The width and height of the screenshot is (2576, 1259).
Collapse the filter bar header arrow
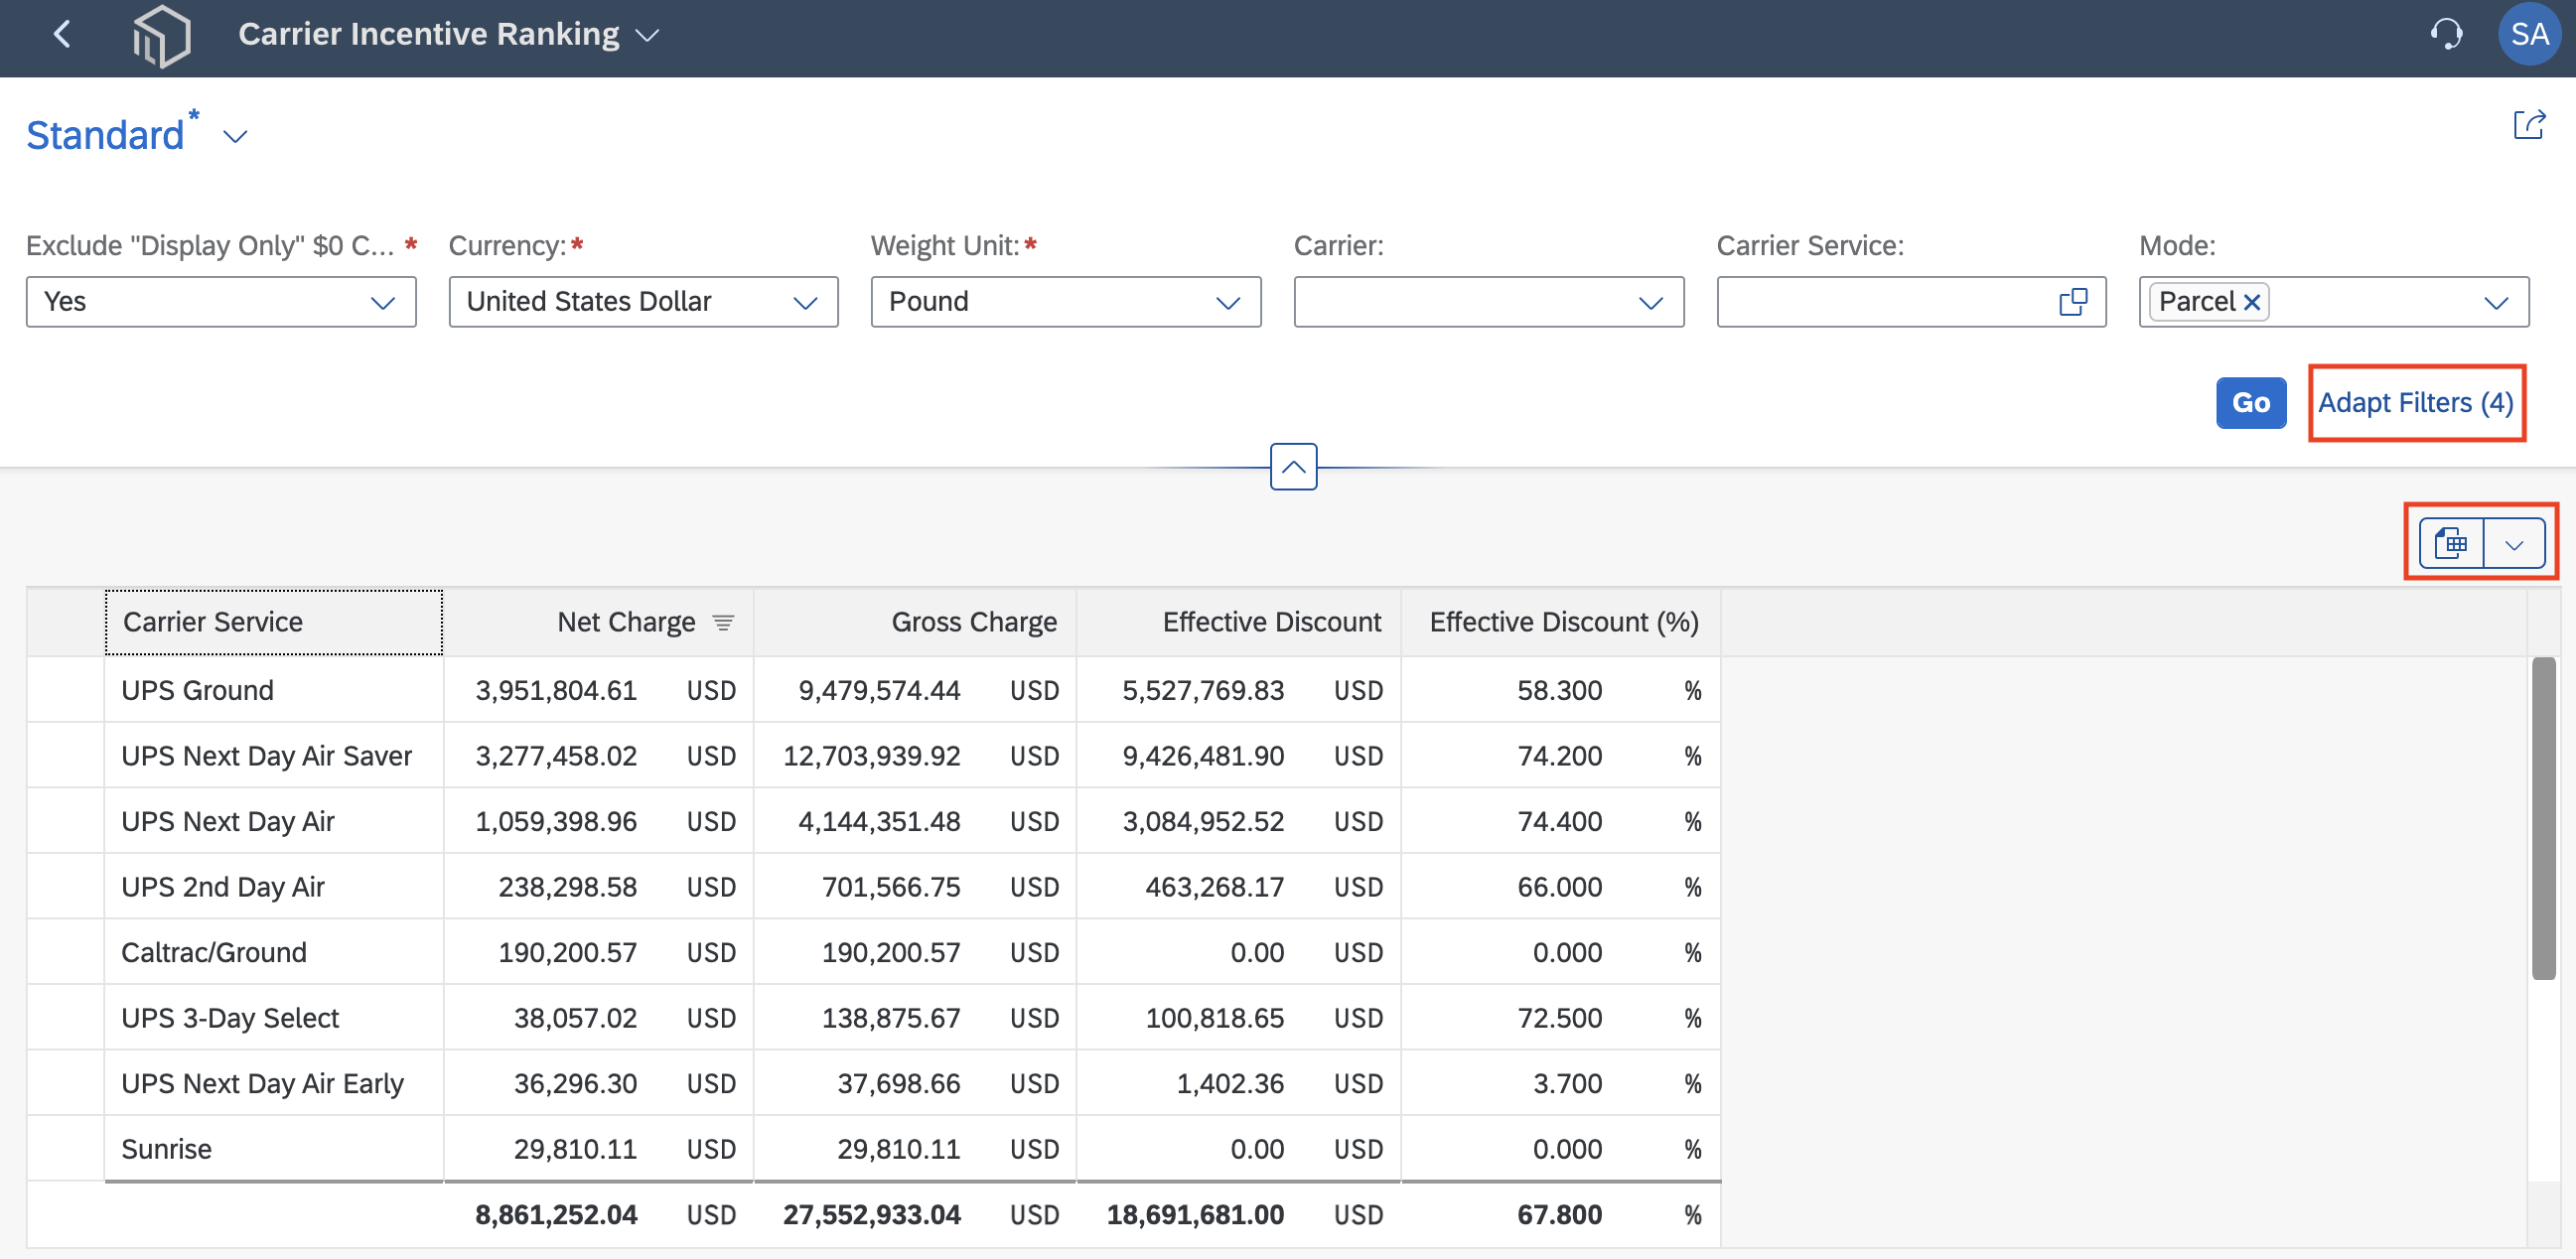1293,467
